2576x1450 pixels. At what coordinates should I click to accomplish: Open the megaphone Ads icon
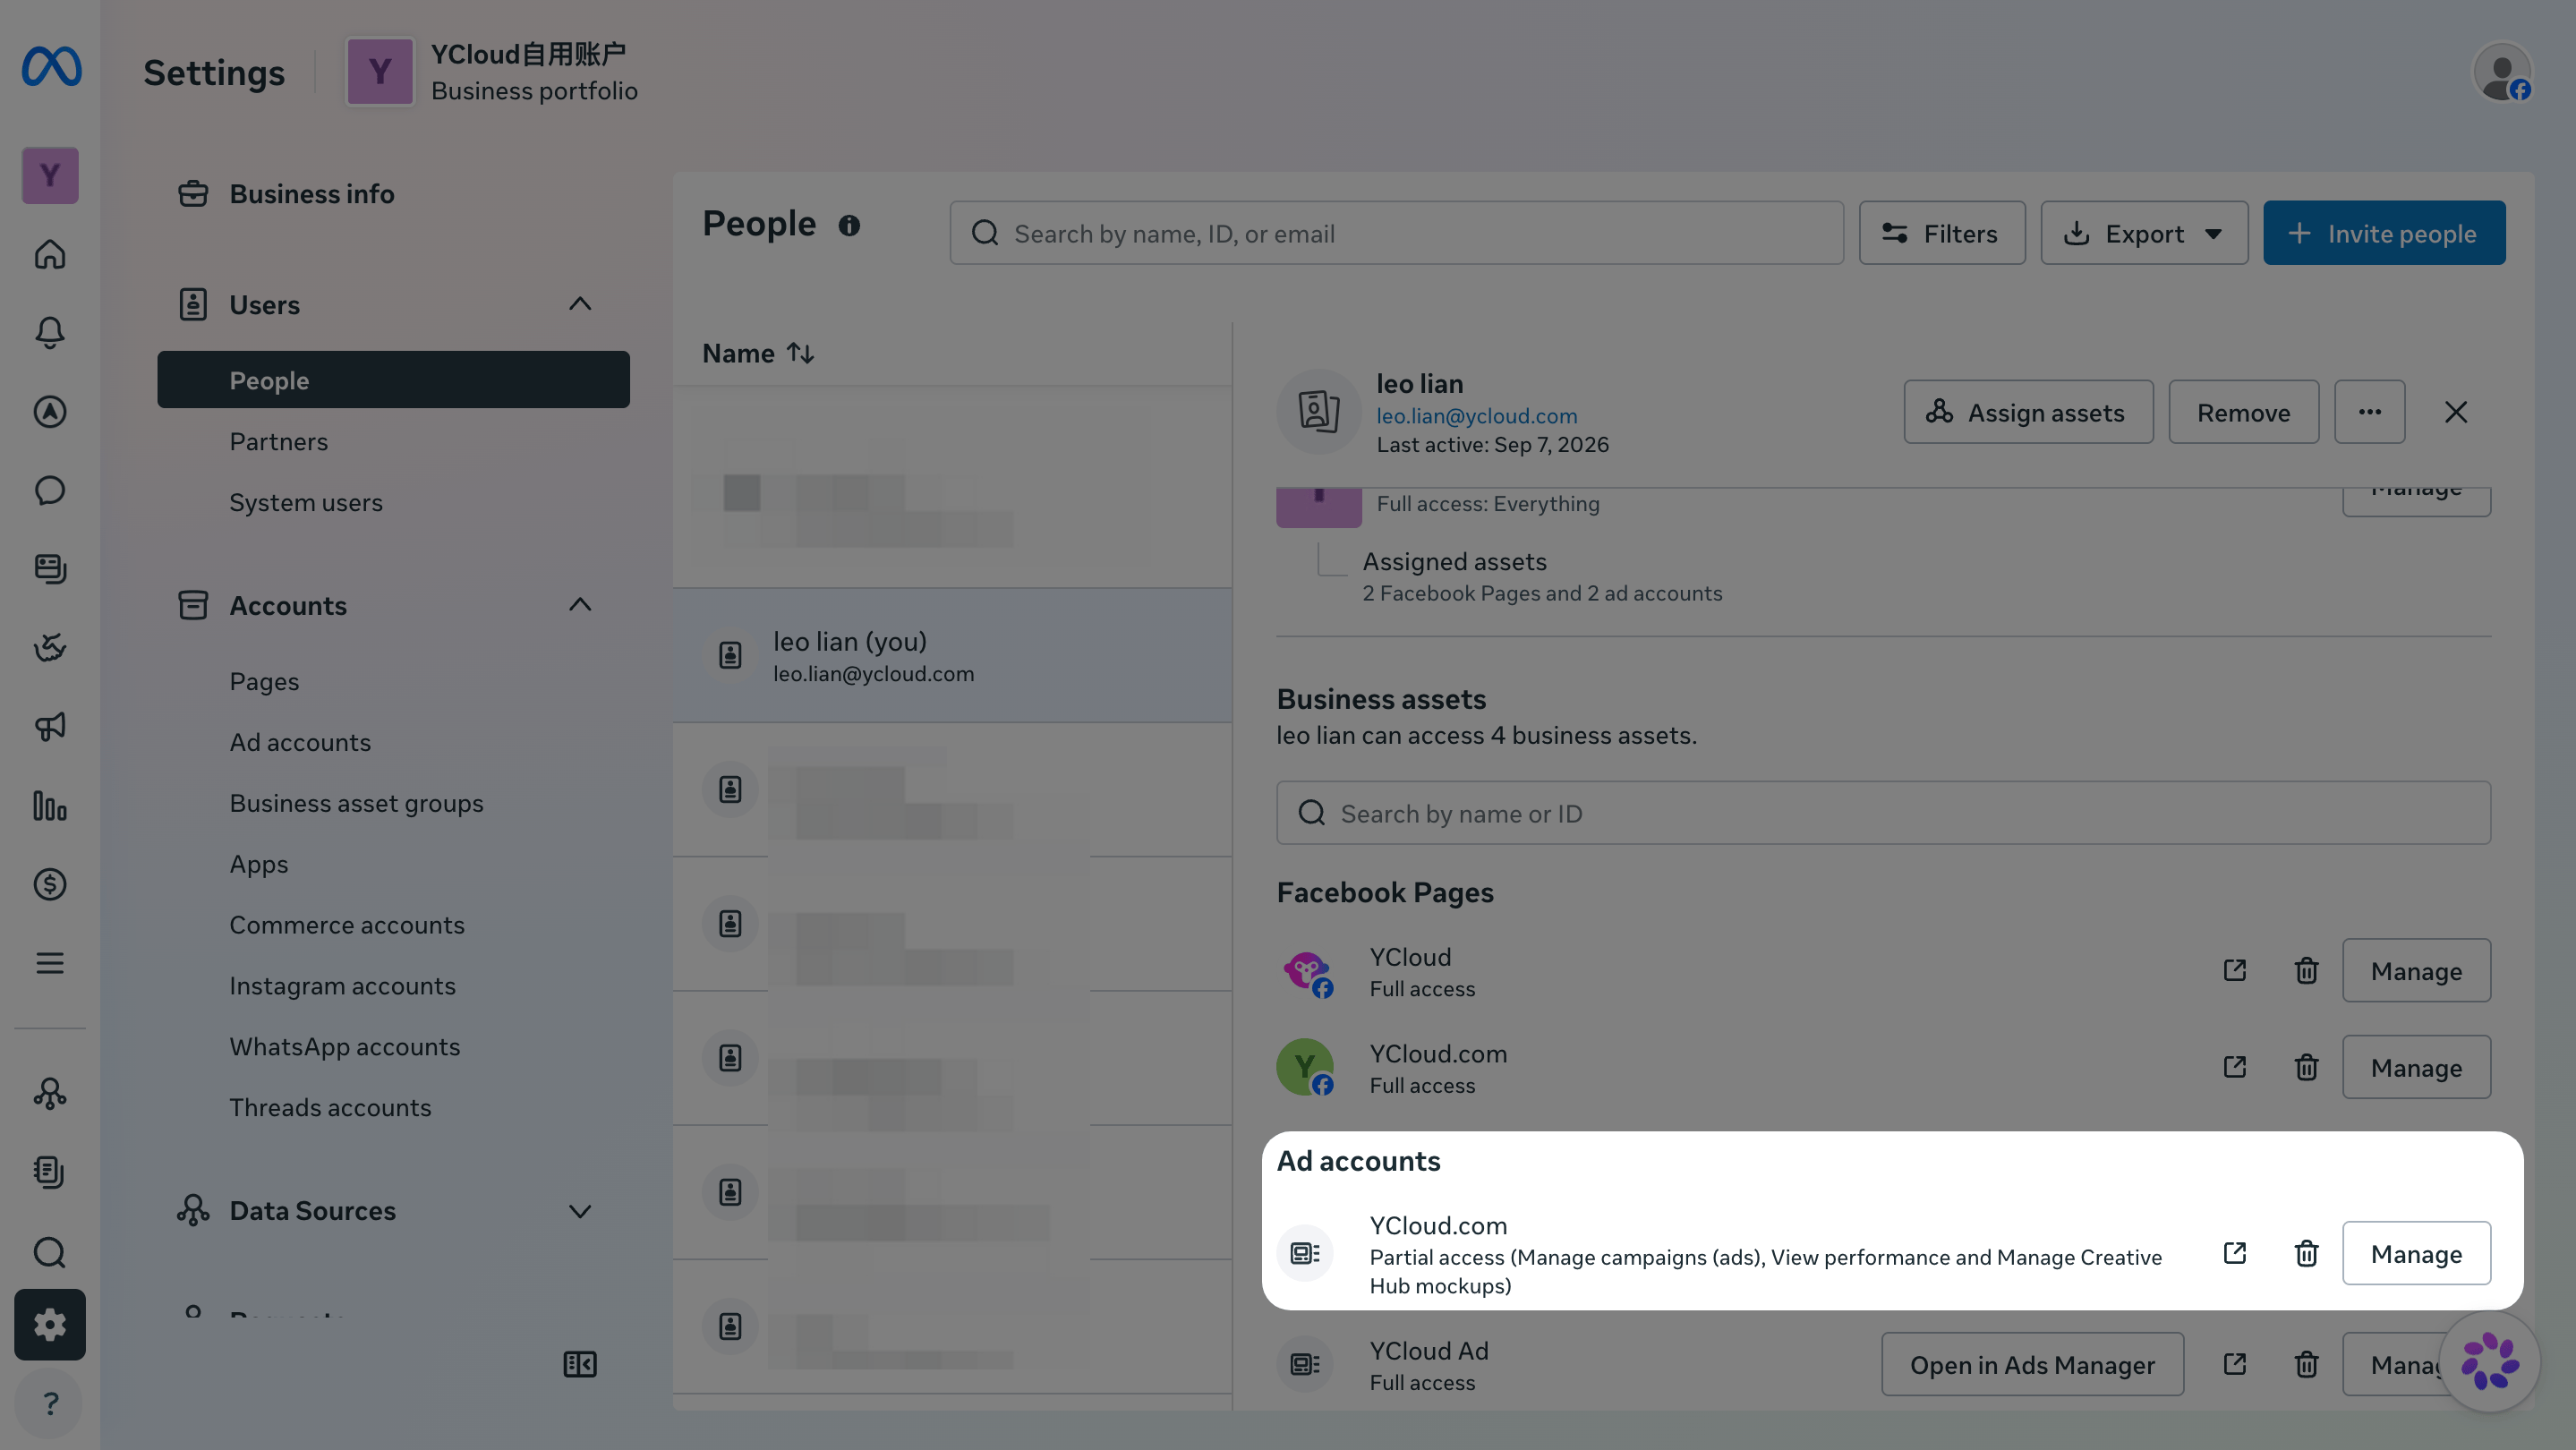(50, 726)
